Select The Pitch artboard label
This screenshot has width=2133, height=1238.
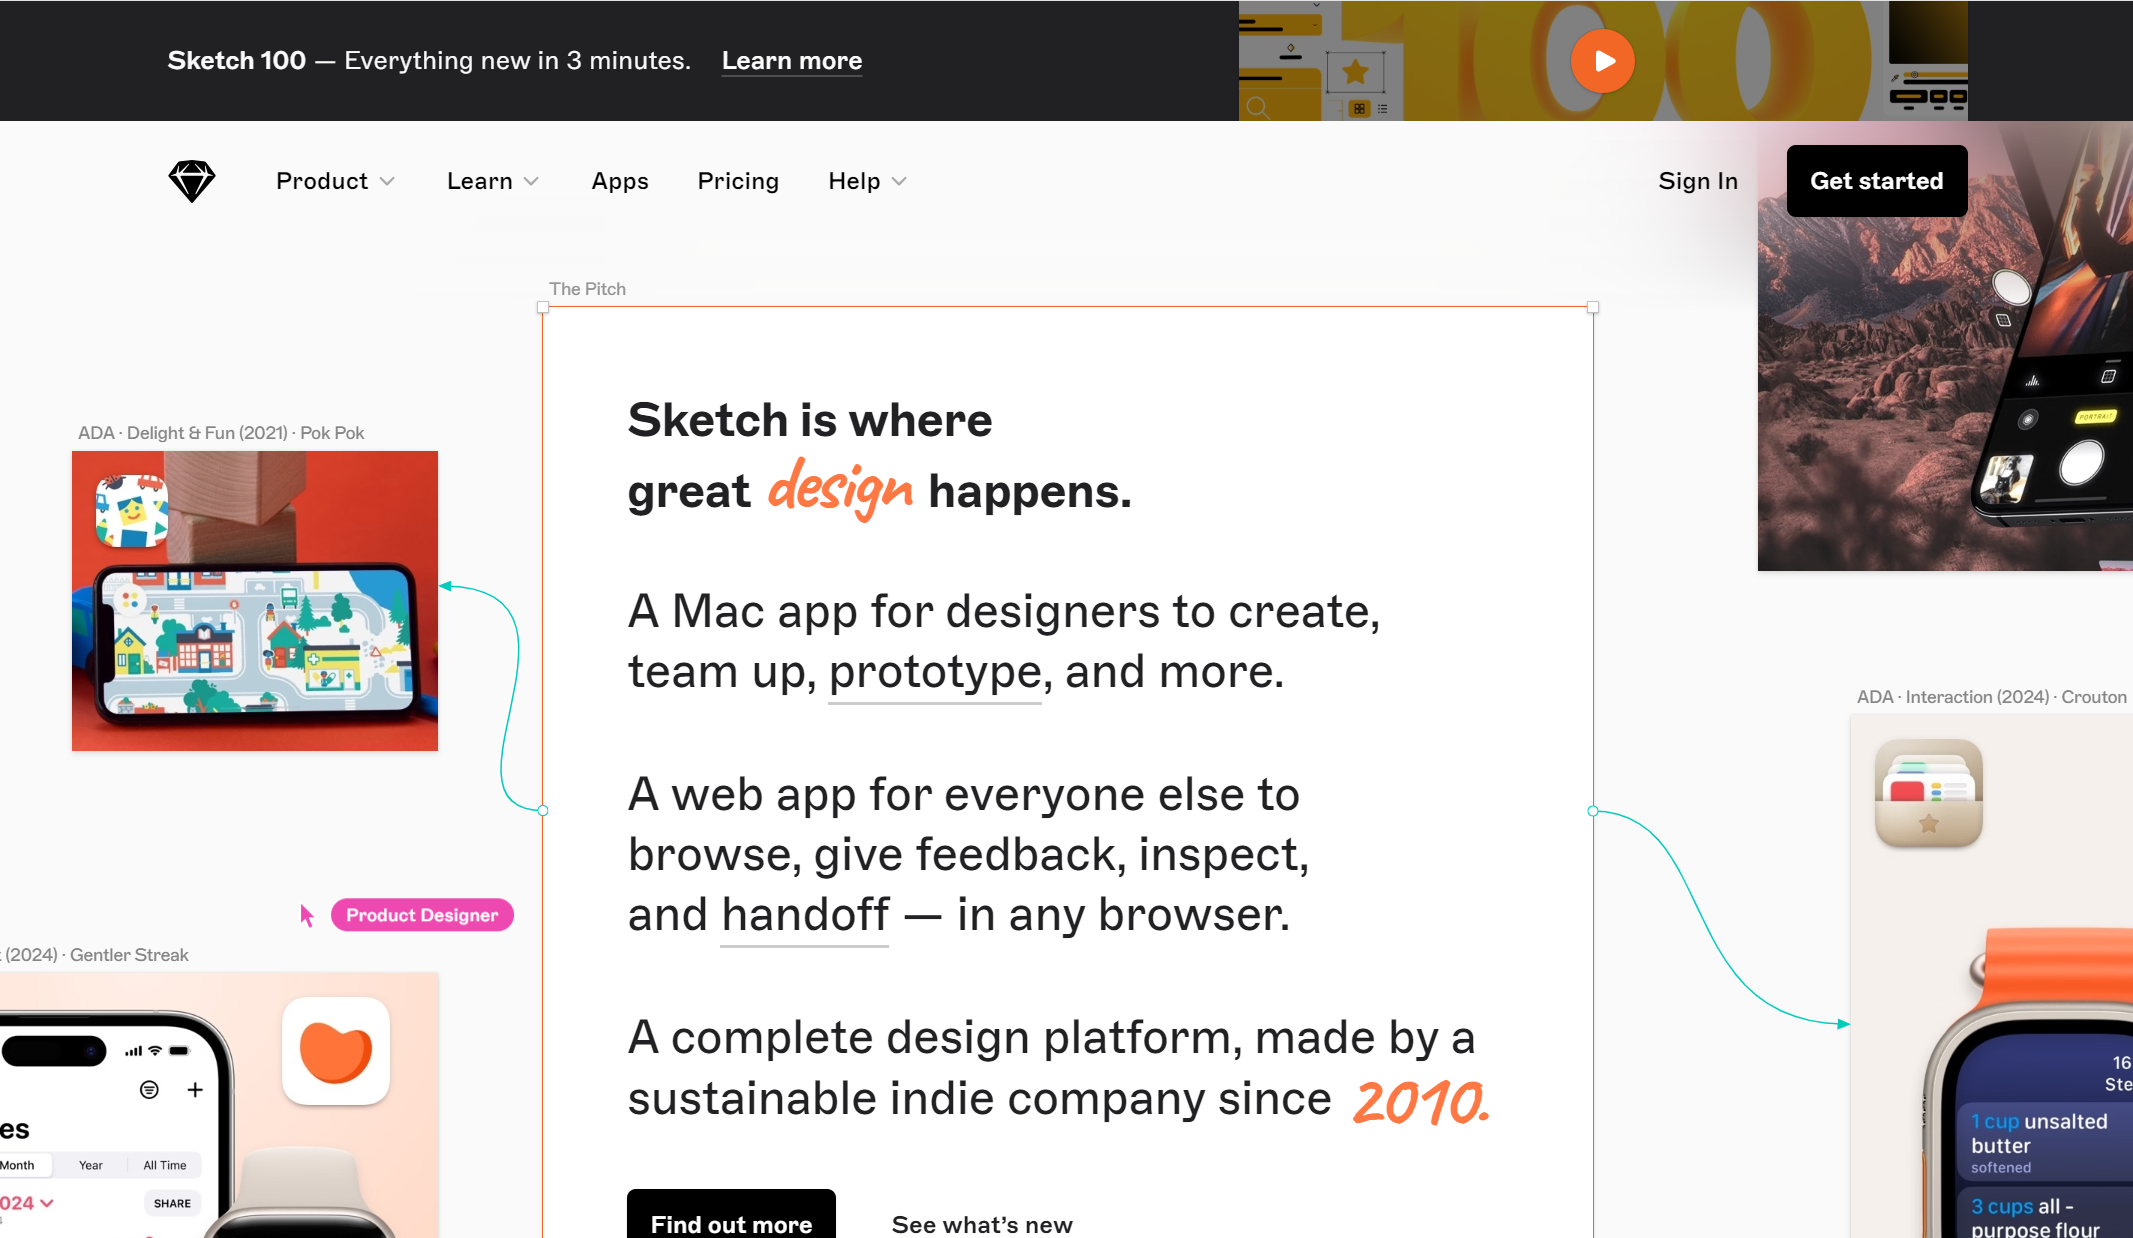tap(587, 289)
